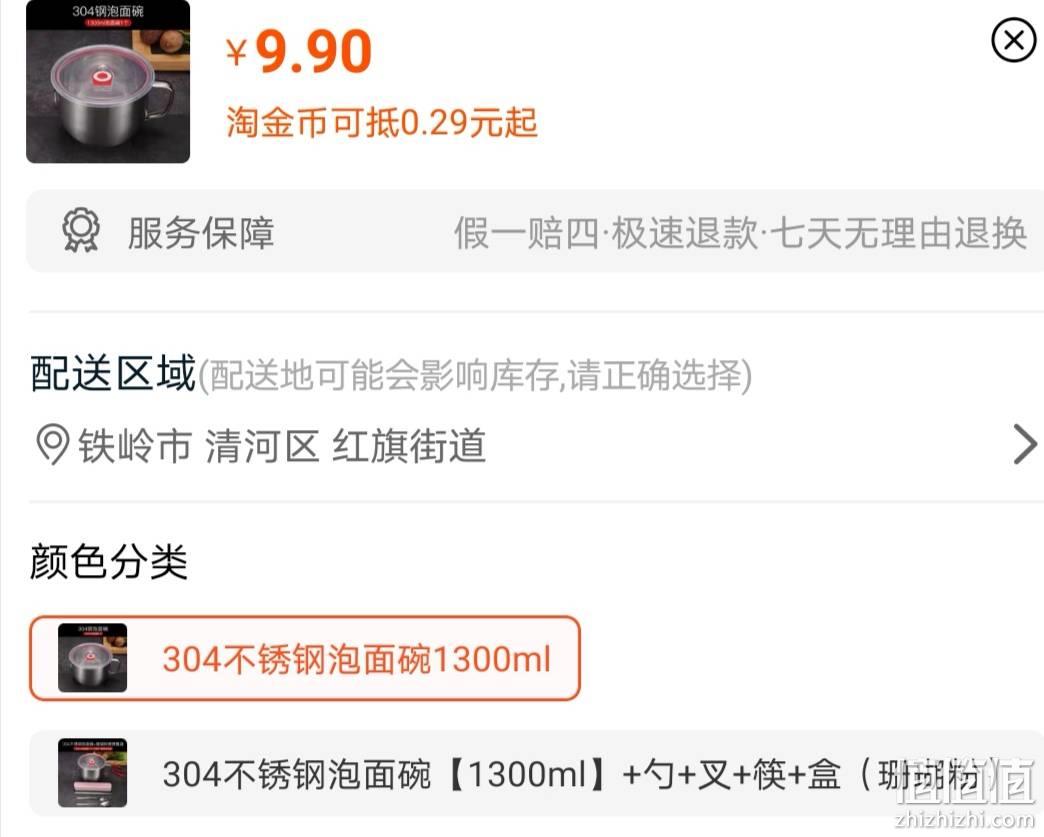Select option 304不锈钢泡面碗1300ml
This screenshot has width=1044, height=837.
(x=305, y=659)
